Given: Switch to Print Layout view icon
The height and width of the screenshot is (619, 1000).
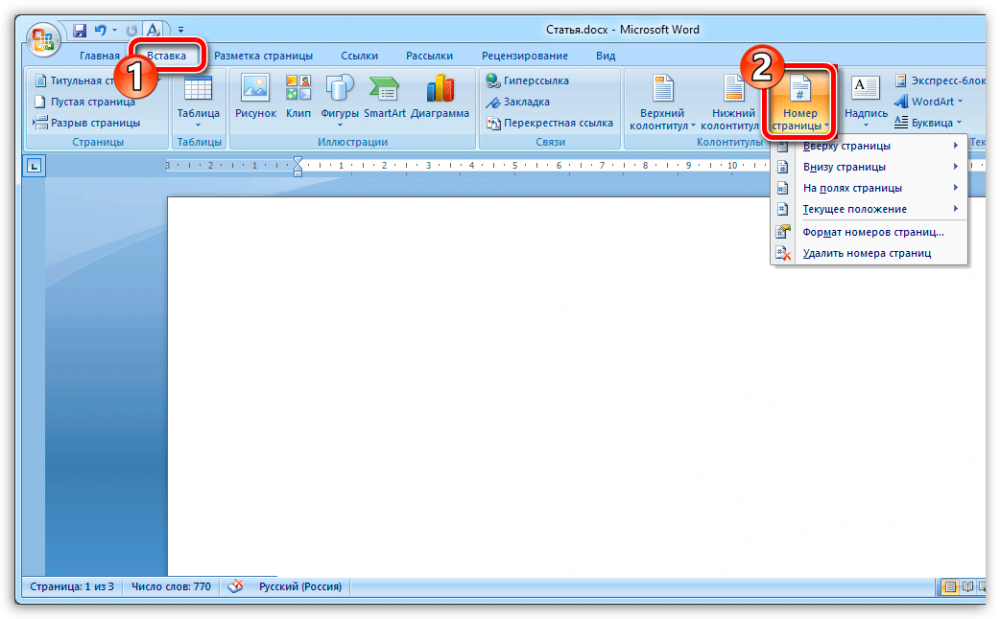Looking at the screenshot, I should pos(950,586).
